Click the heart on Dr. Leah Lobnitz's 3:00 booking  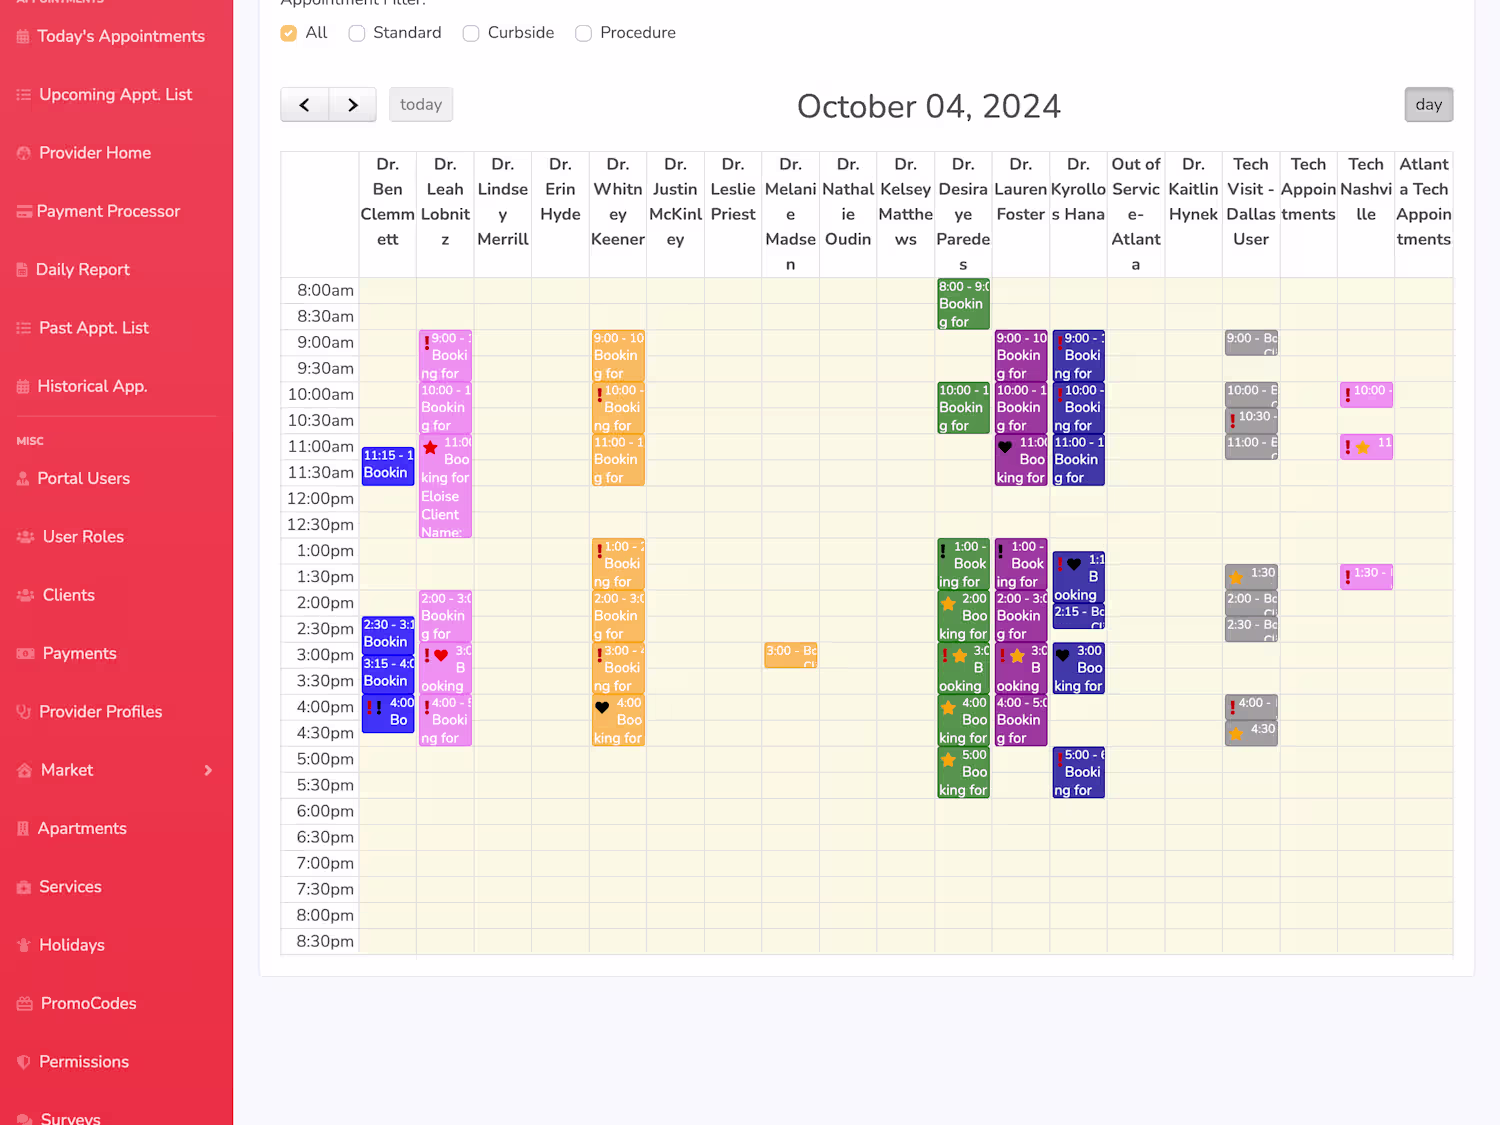[x=441, y=656]
